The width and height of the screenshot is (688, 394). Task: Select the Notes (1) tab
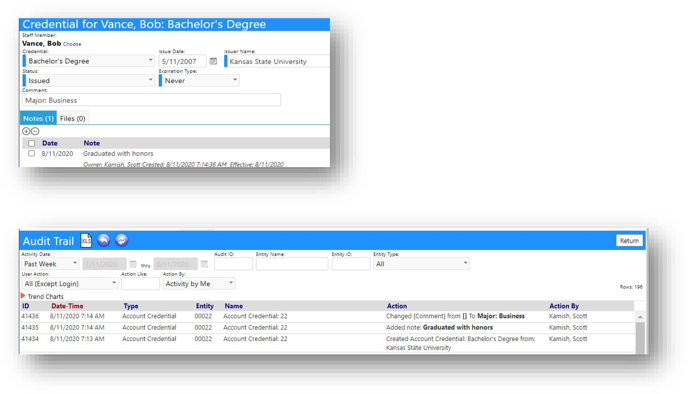38,118
